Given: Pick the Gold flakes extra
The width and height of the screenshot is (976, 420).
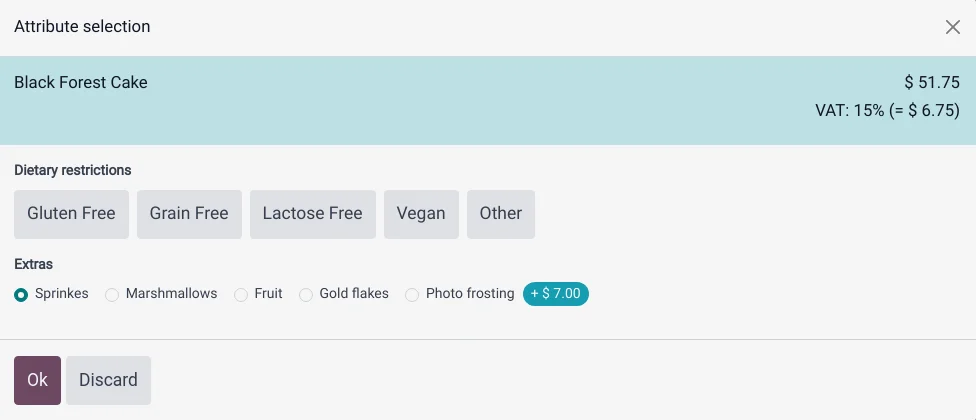Looking at the screenshot, I should point(306,295).
